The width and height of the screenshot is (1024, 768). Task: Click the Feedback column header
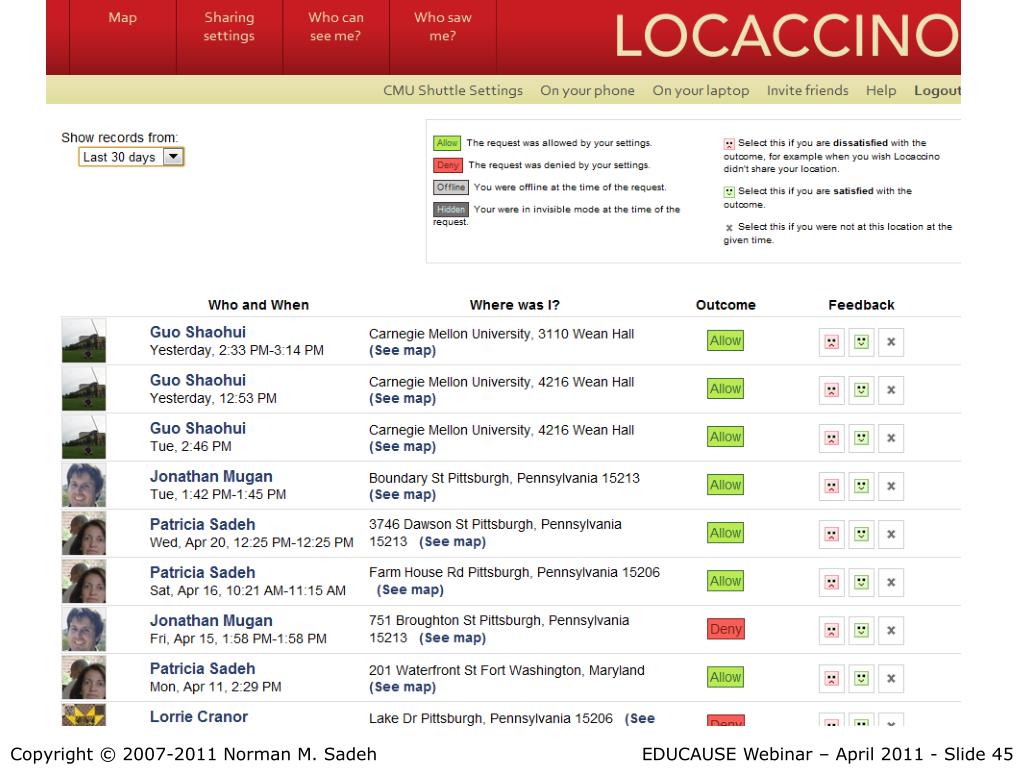pos(861,305)
